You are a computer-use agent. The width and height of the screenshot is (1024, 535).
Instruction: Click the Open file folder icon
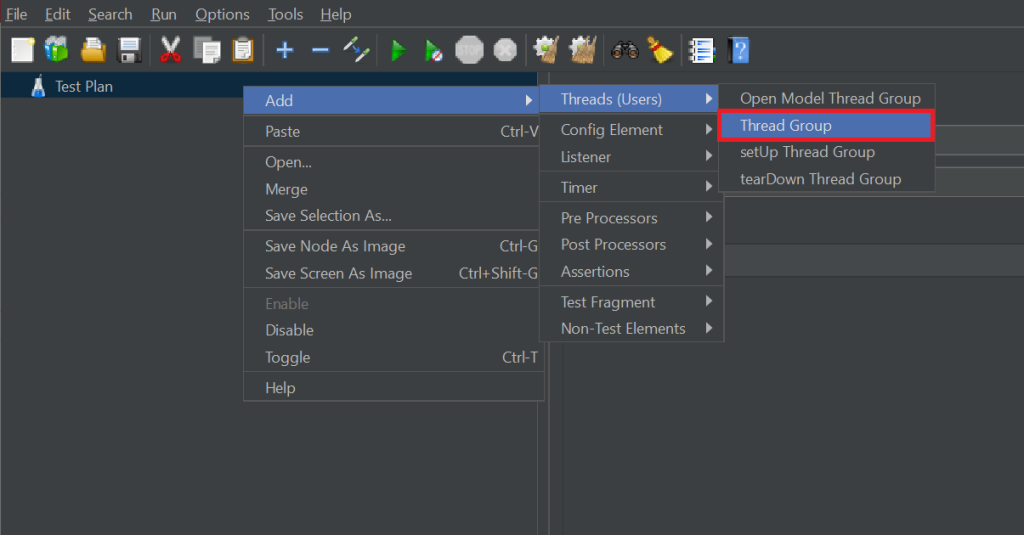pos(93,50)
